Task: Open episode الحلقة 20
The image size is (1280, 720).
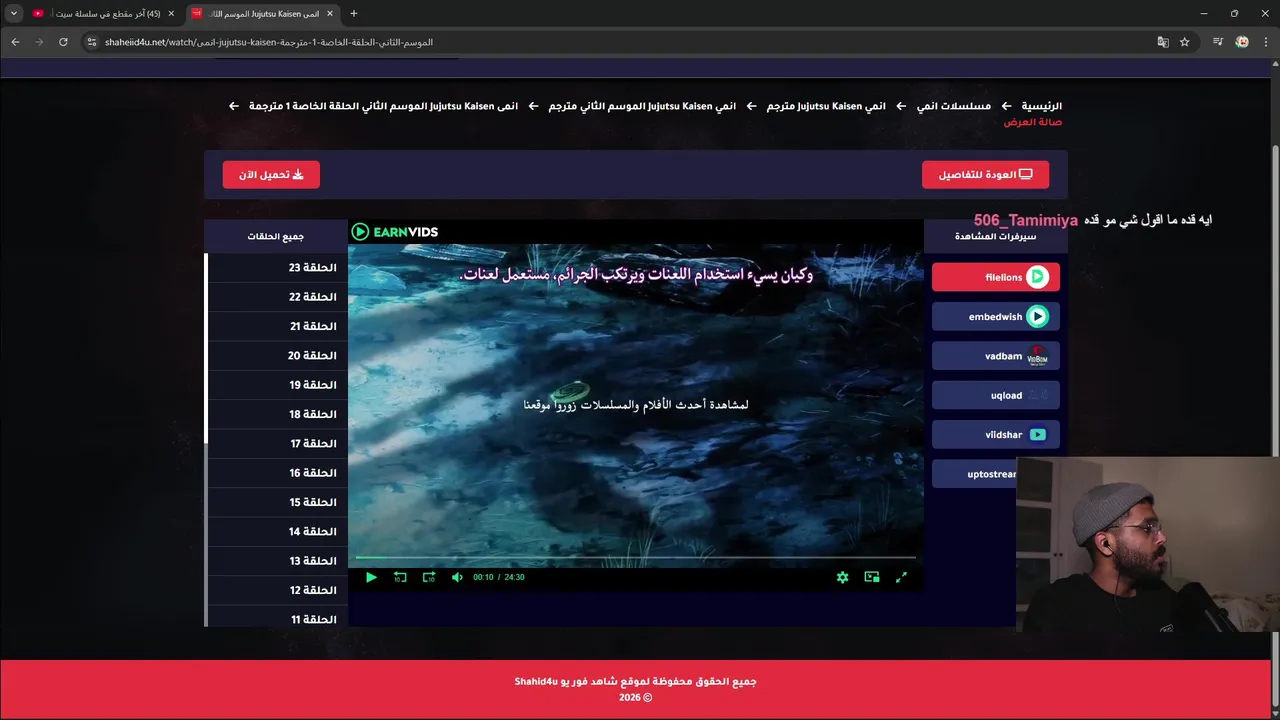Action: [276, 355]
